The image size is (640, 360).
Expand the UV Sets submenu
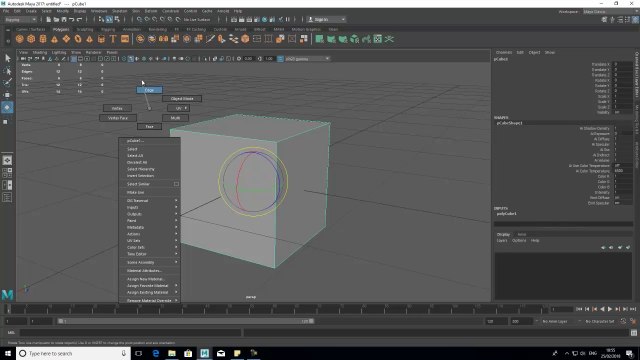(x=150, y=241)
